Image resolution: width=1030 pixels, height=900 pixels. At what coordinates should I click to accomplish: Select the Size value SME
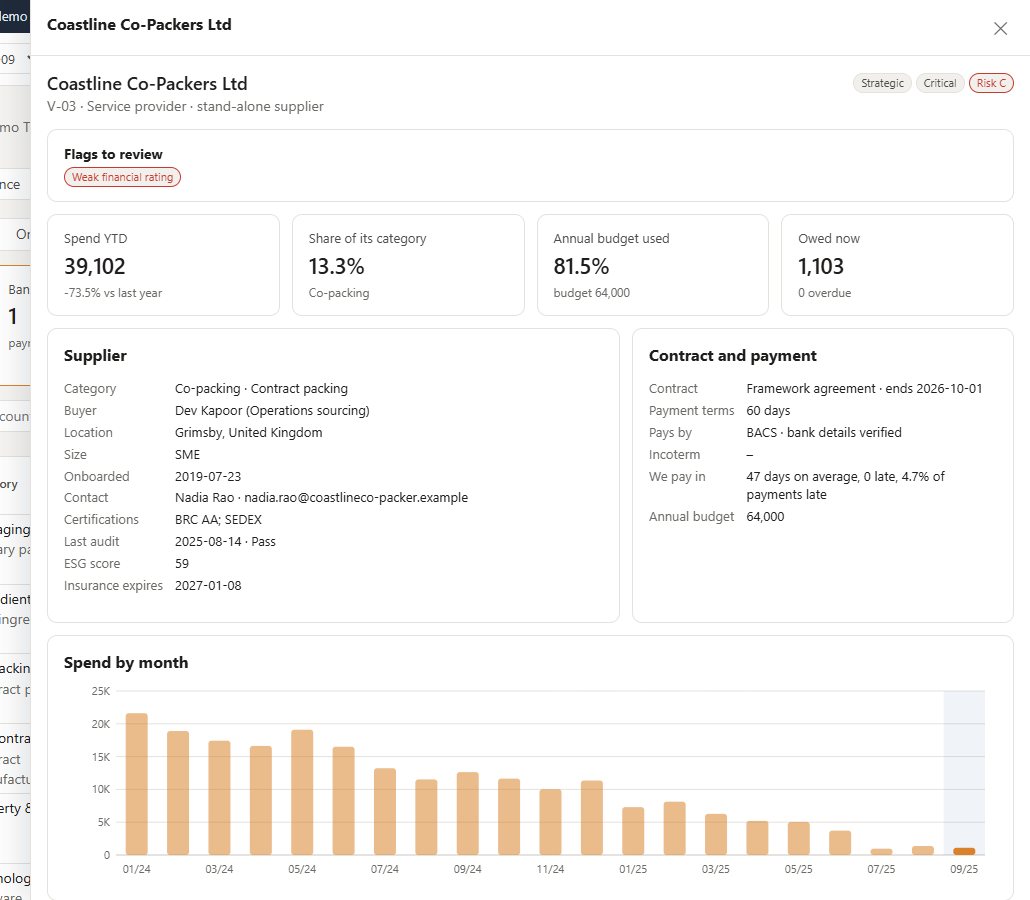click(x=187, y=455)
